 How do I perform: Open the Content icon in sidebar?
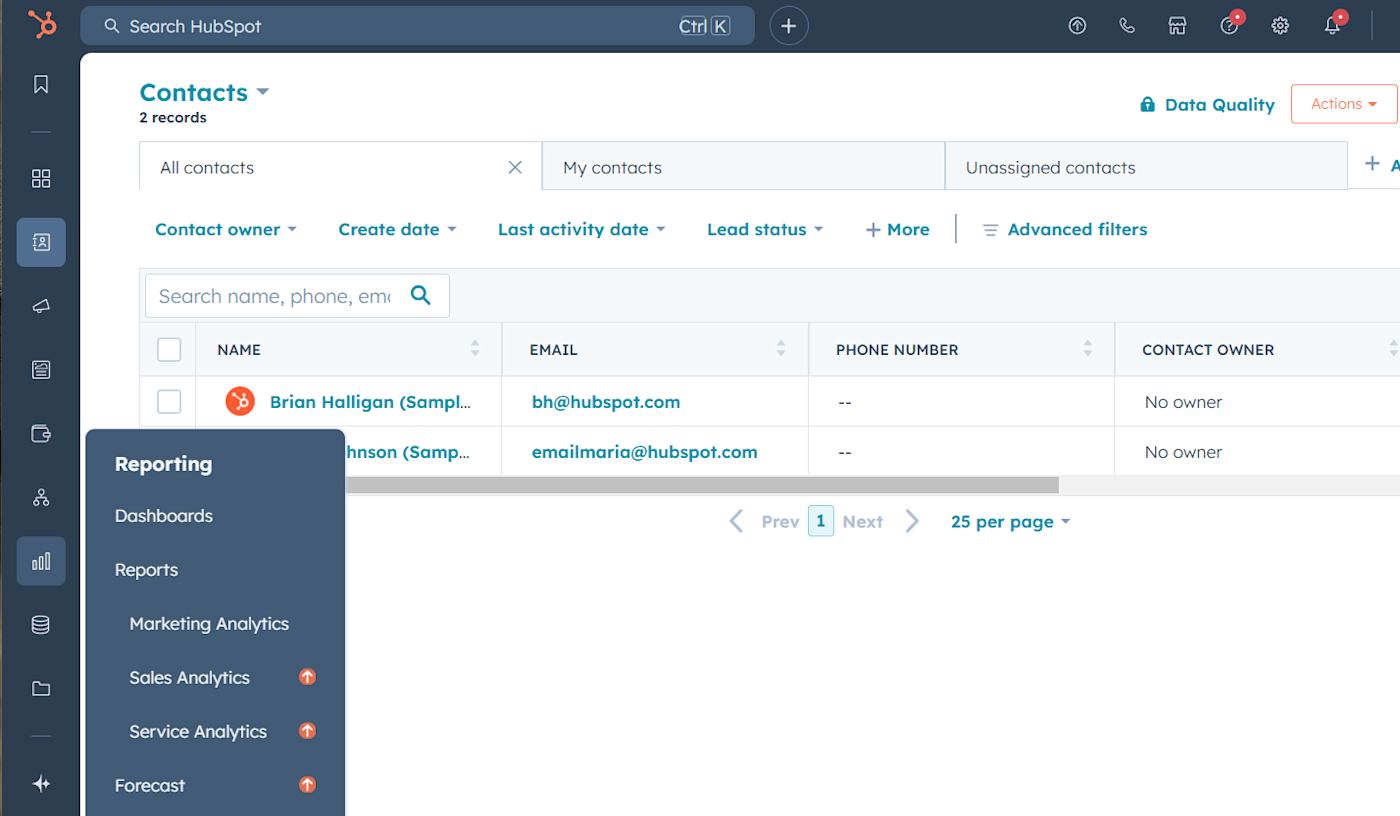click(x=41, y=370)
